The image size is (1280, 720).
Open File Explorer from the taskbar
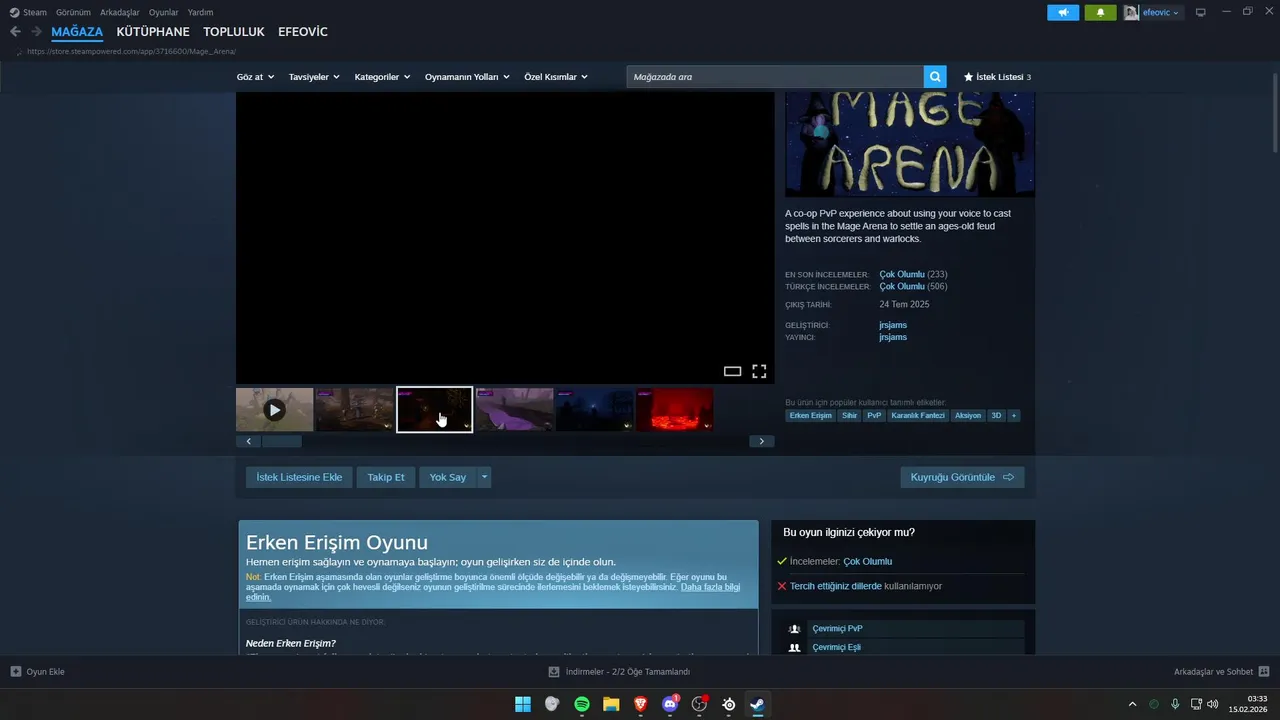pyautogui.click(x=611, y=704)
